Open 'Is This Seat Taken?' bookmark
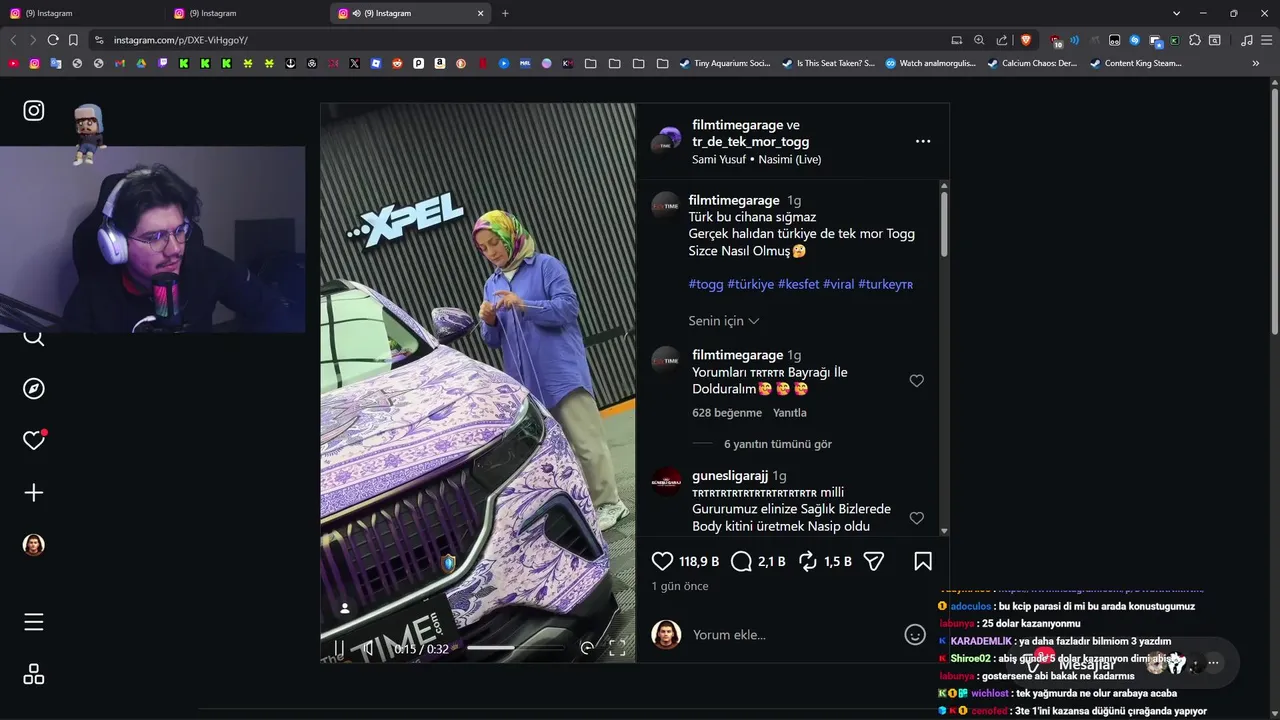The width and height of the screenshot is (1280, 720). point(828,63)
